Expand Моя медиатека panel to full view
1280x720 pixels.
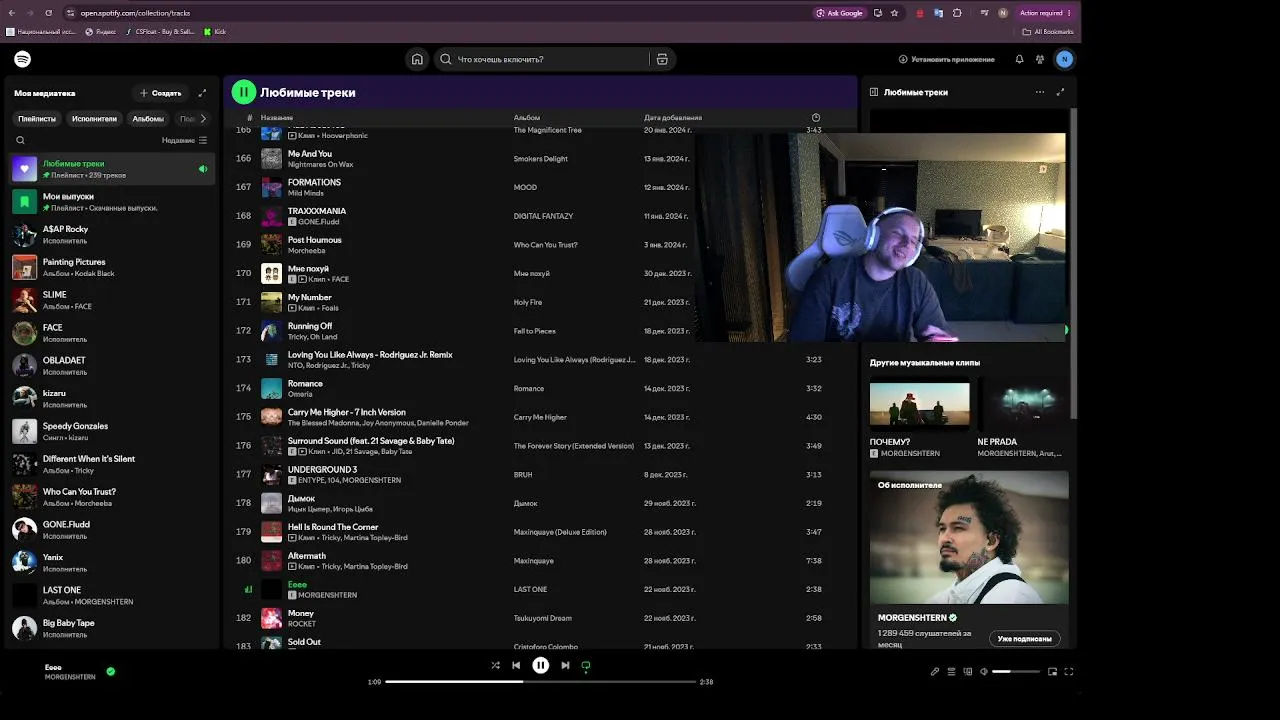coord(202,93)
